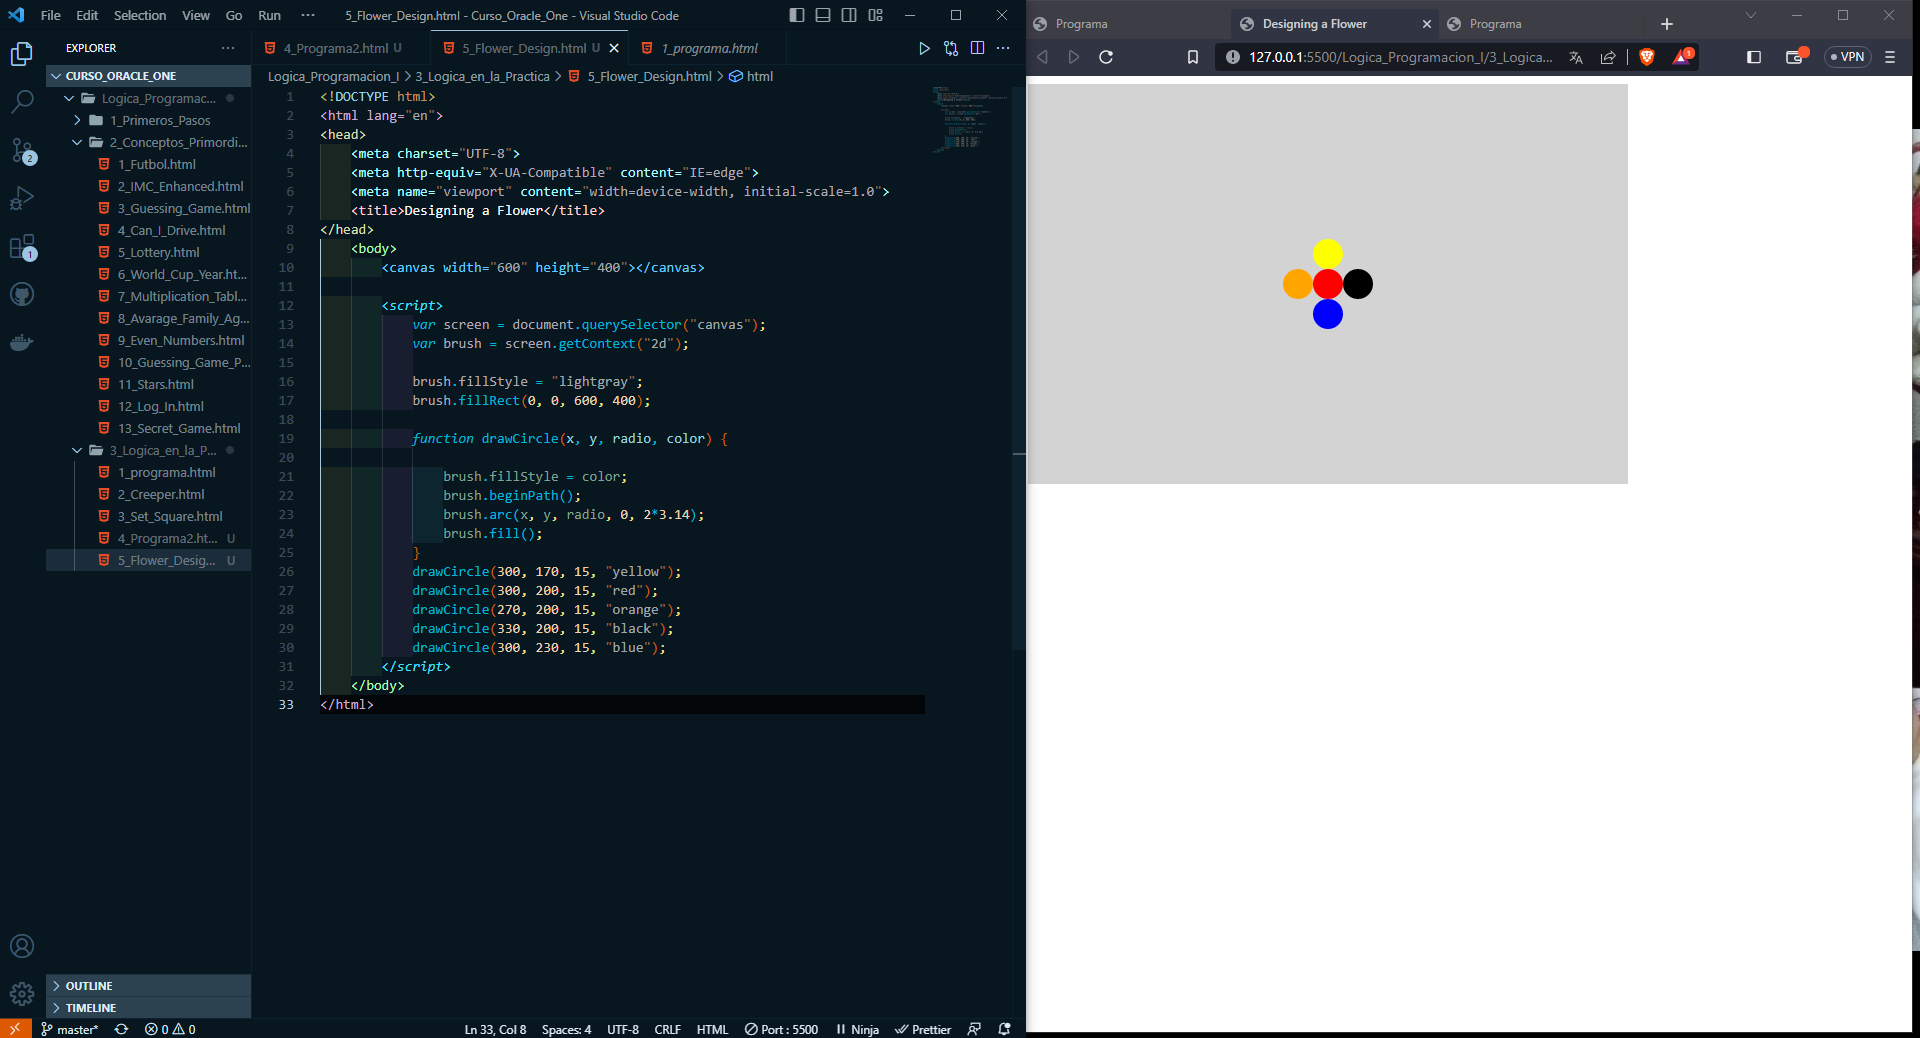
Task: Click the Synchronize Changes icon in the status bar
Action: pos(121,1029)
